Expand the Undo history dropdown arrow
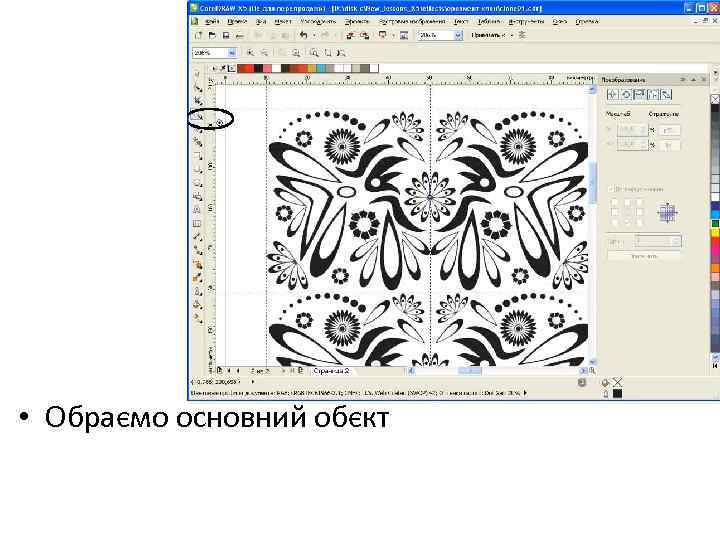The height and width of the screenshot is (540, 720). (314, 35)
